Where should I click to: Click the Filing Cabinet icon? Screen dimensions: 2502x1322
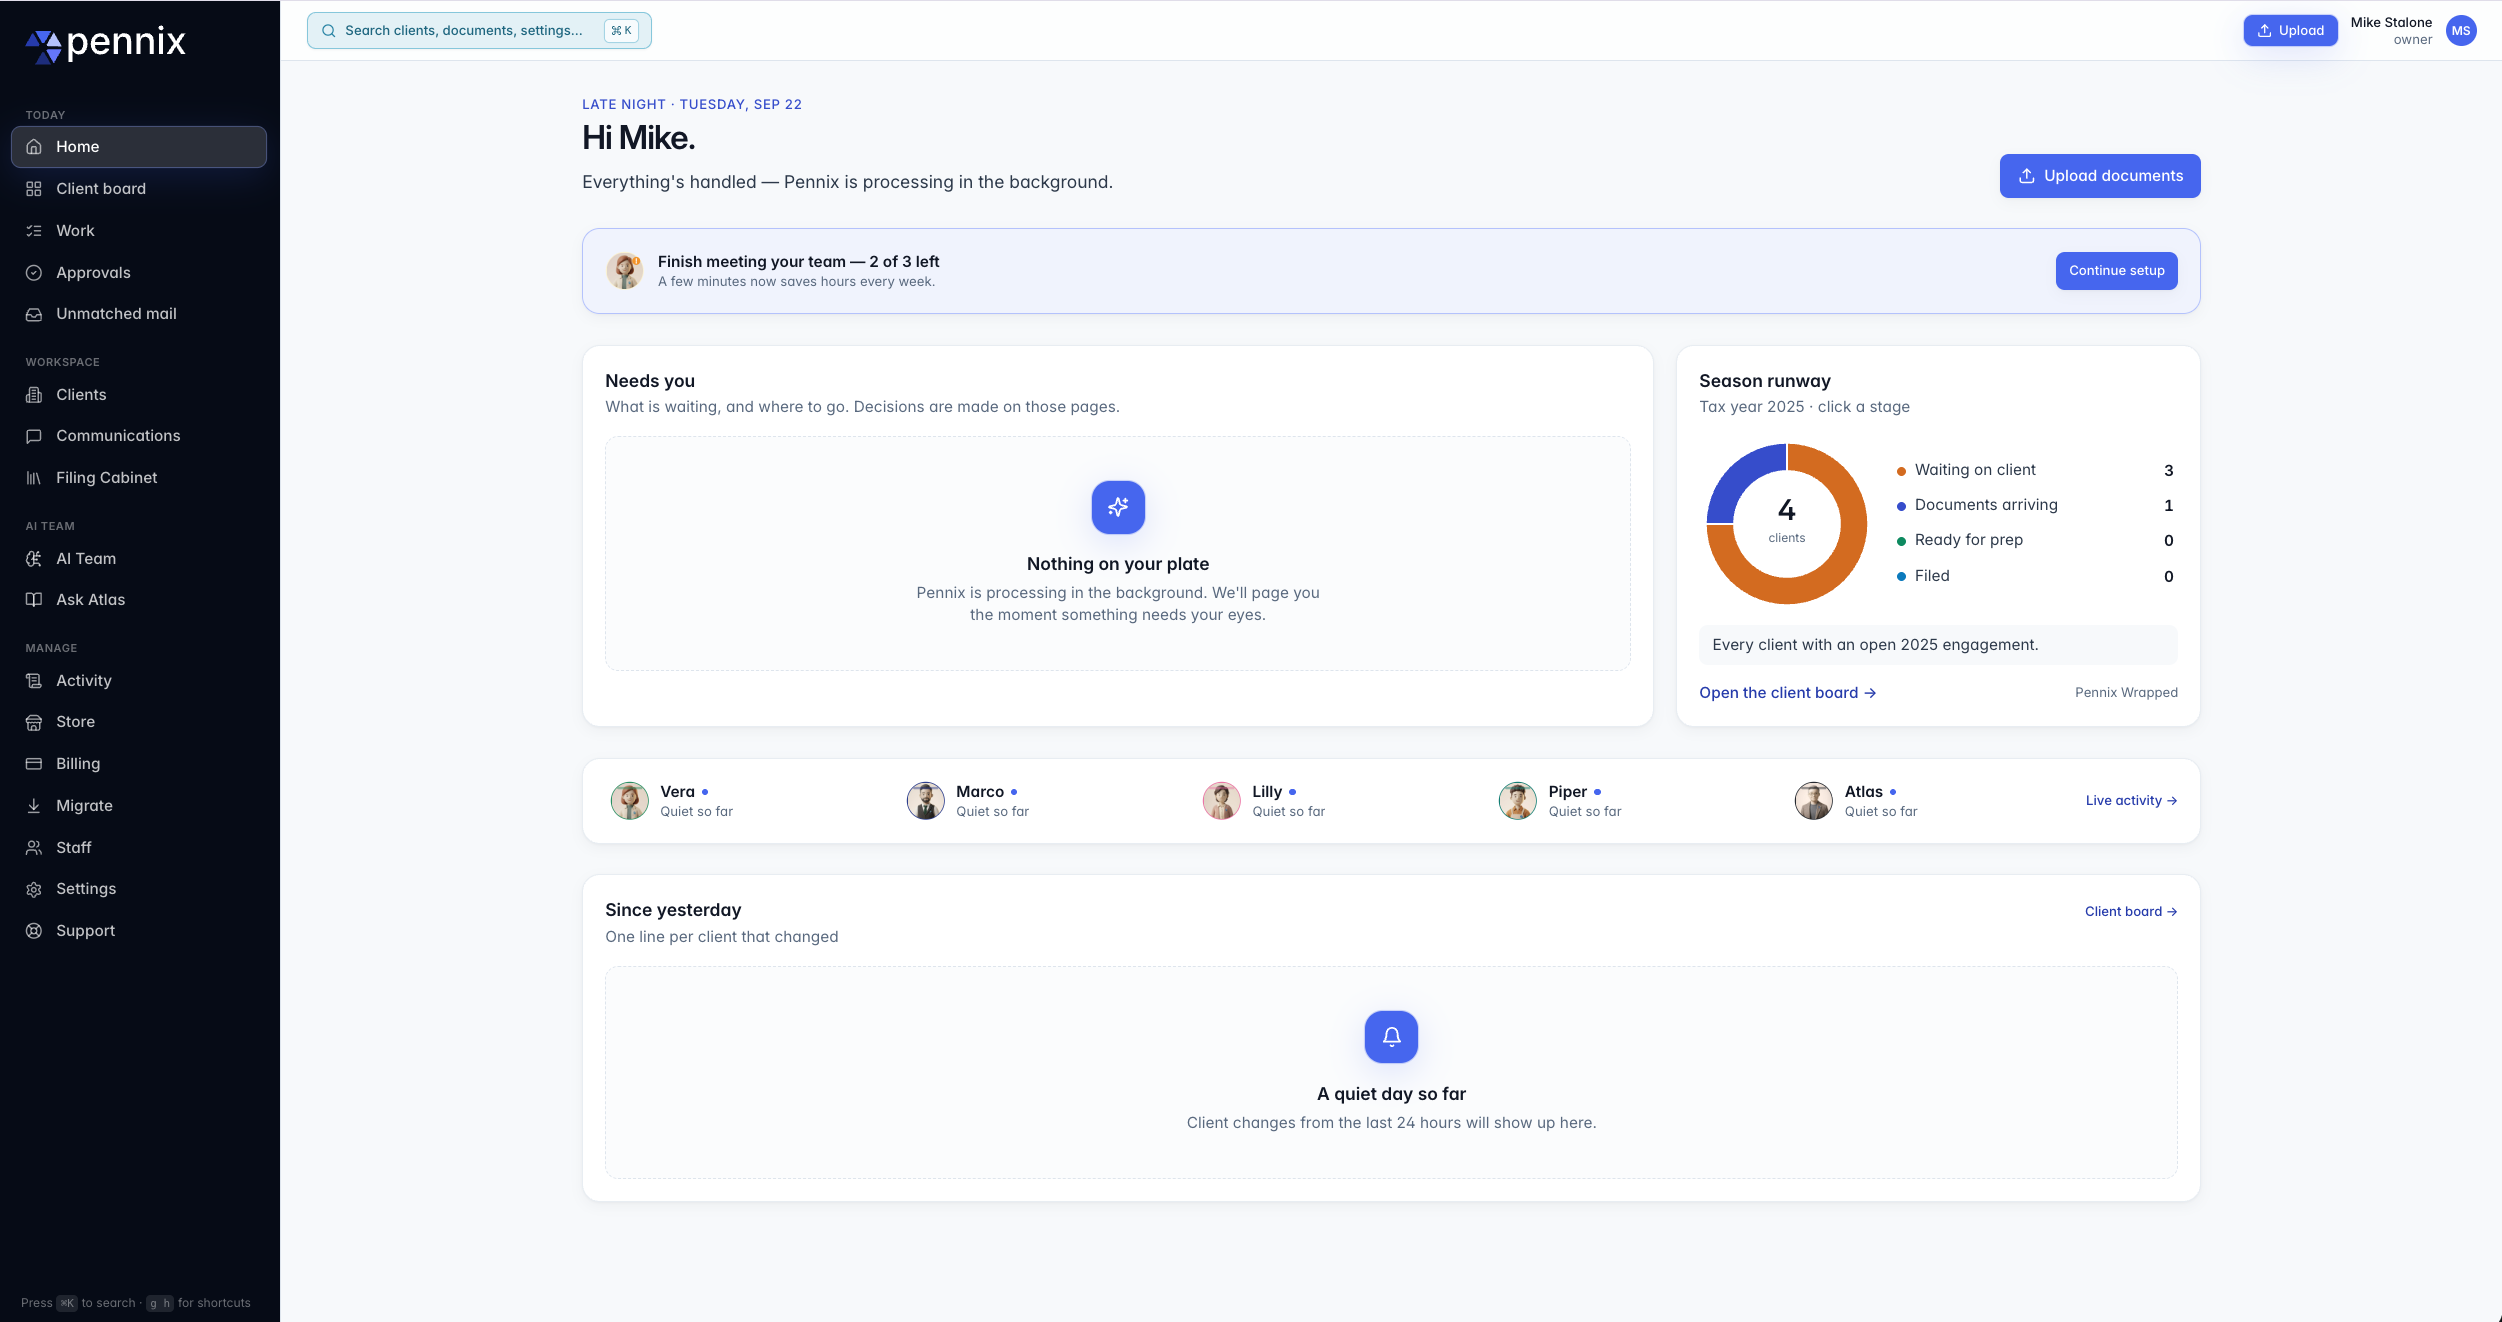click(x=34, y=478)
